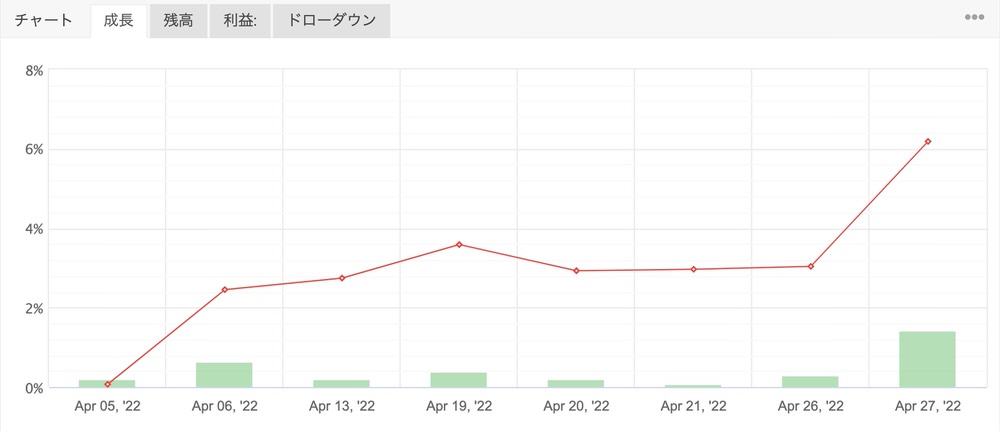Click the Apr 06 line data point

coord(225,290)
